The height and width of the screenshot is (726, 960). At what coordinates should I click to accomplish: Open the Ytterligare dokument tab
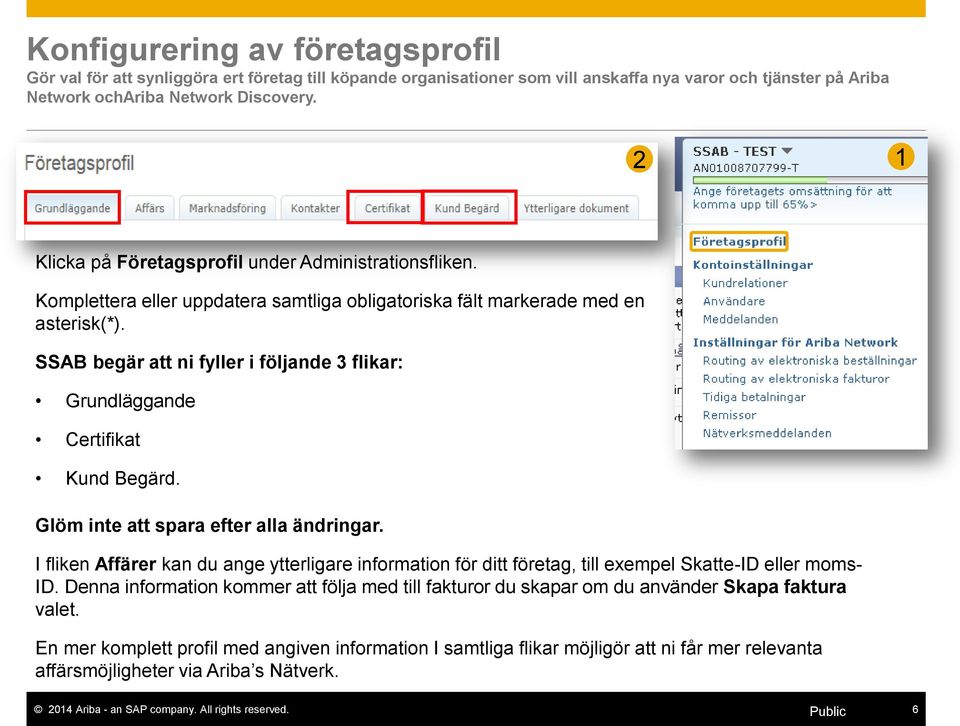pos(576,208)
